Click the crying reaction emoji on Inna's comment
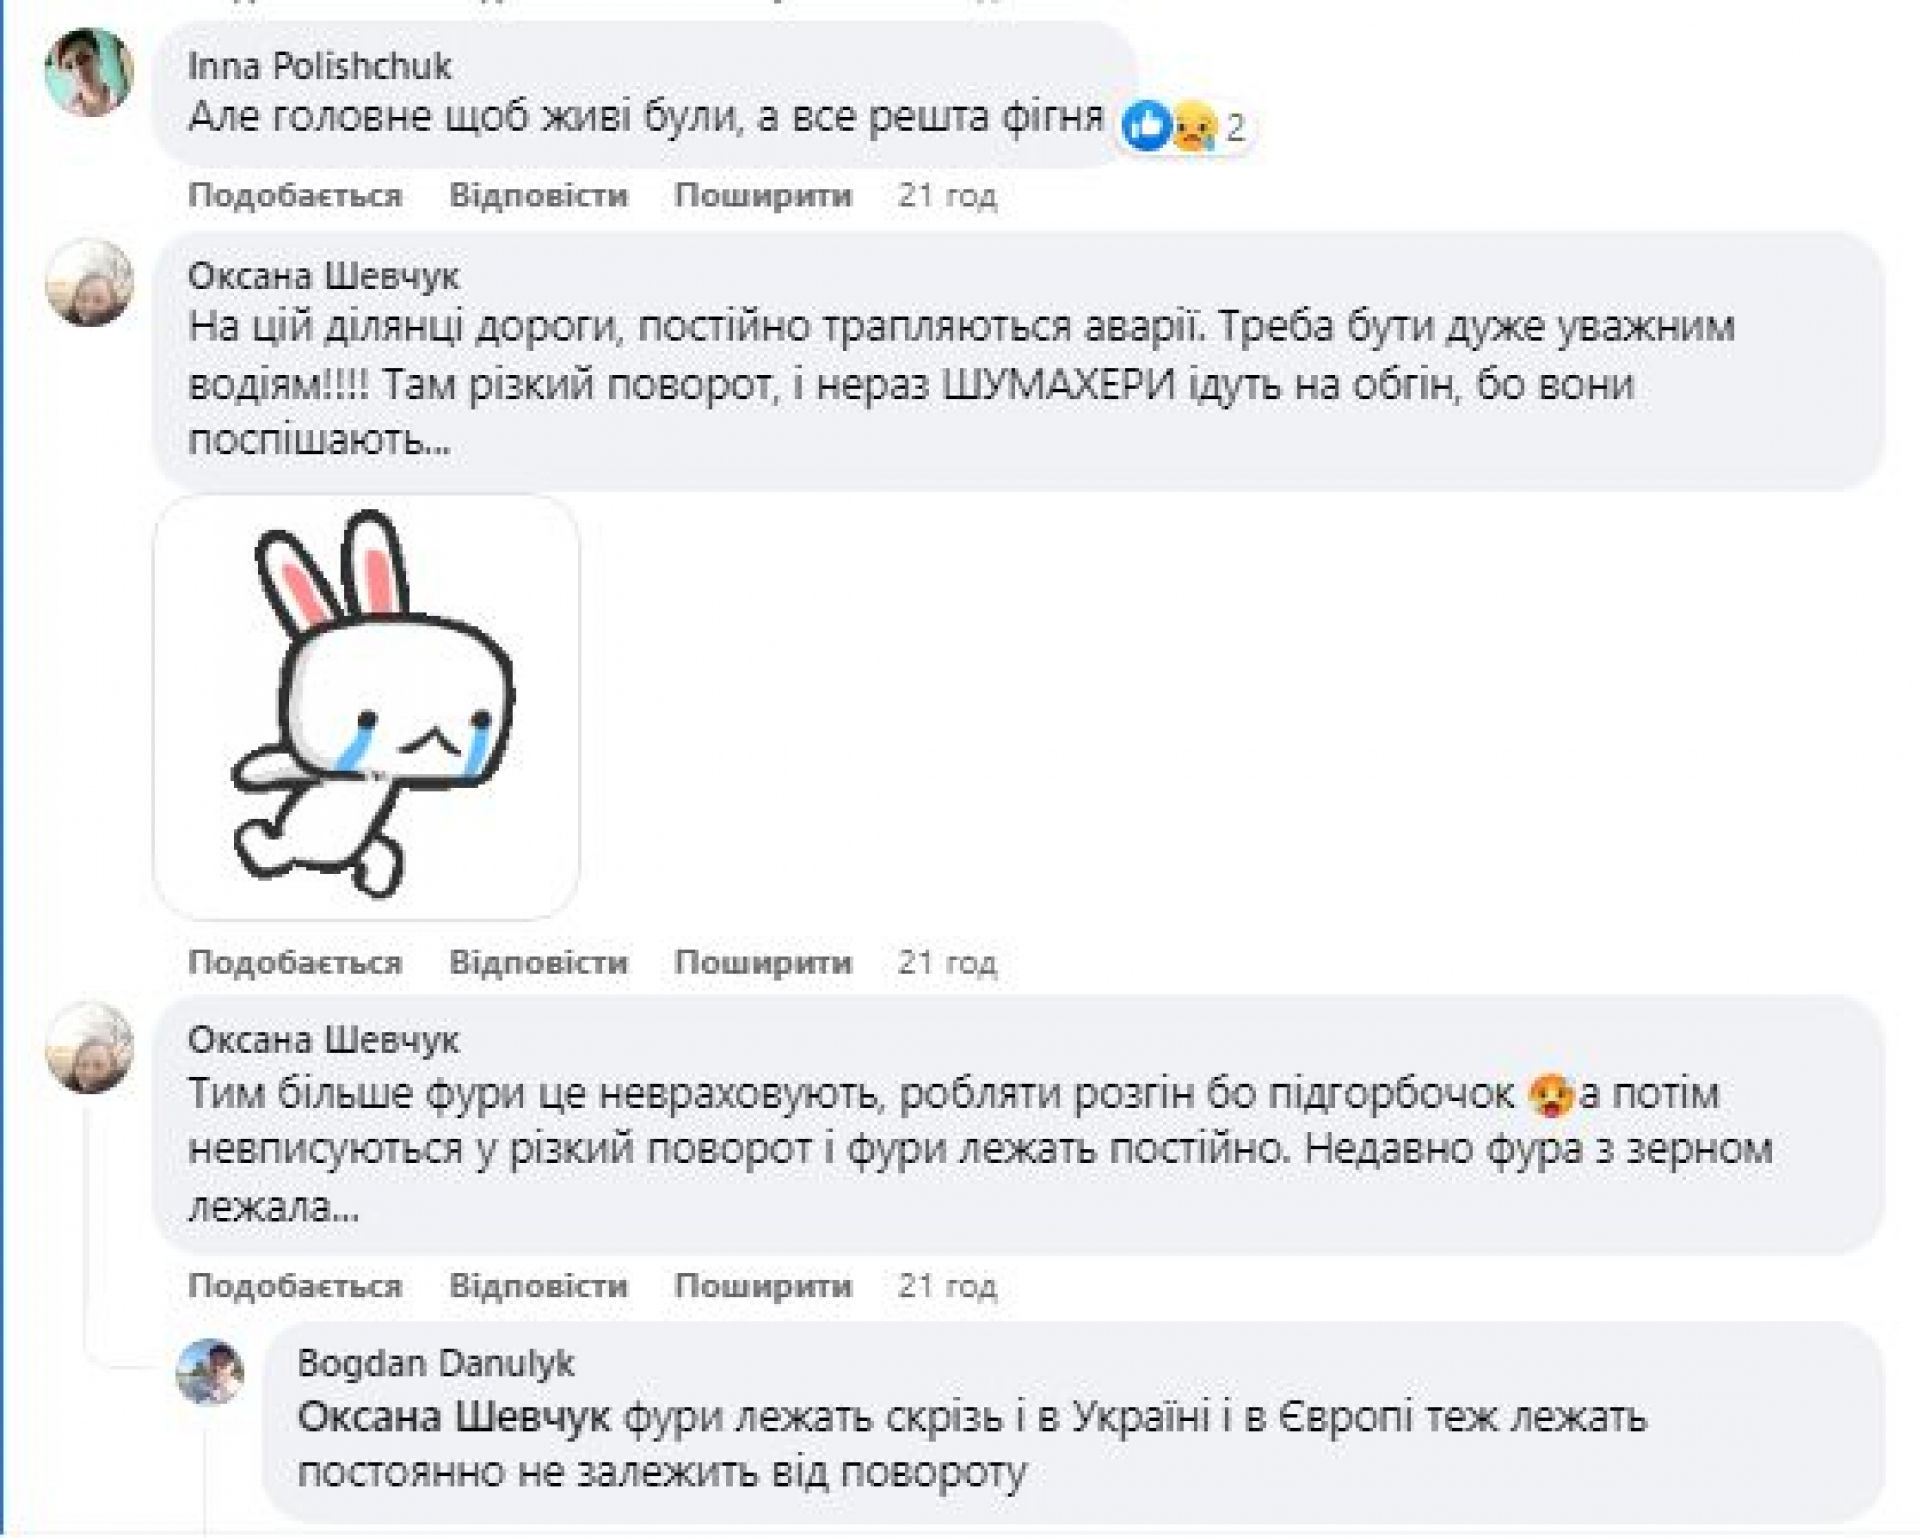1920x1538 pixels. click(1193, 128)
